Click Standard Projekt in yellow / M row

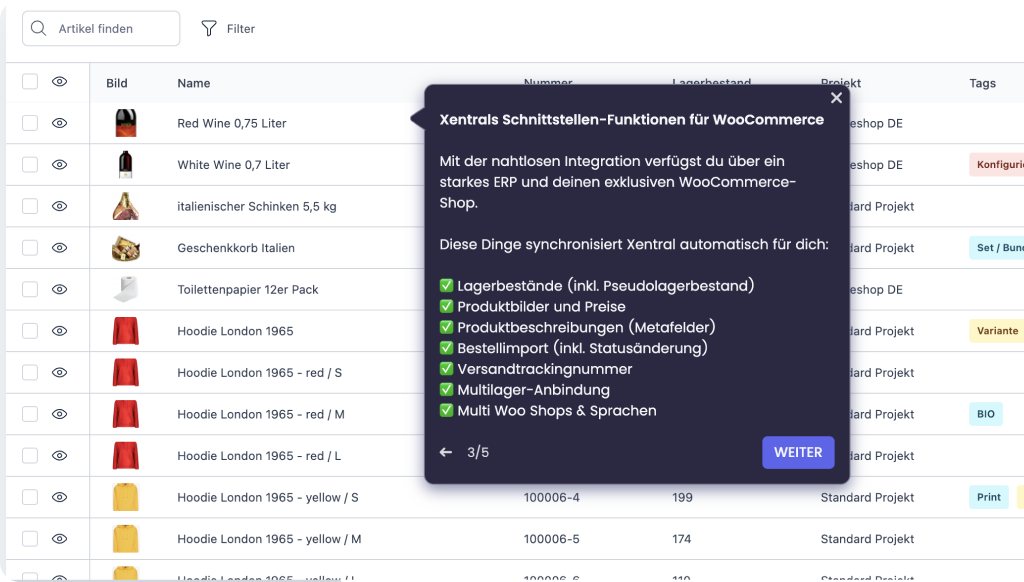coord(867,539)
